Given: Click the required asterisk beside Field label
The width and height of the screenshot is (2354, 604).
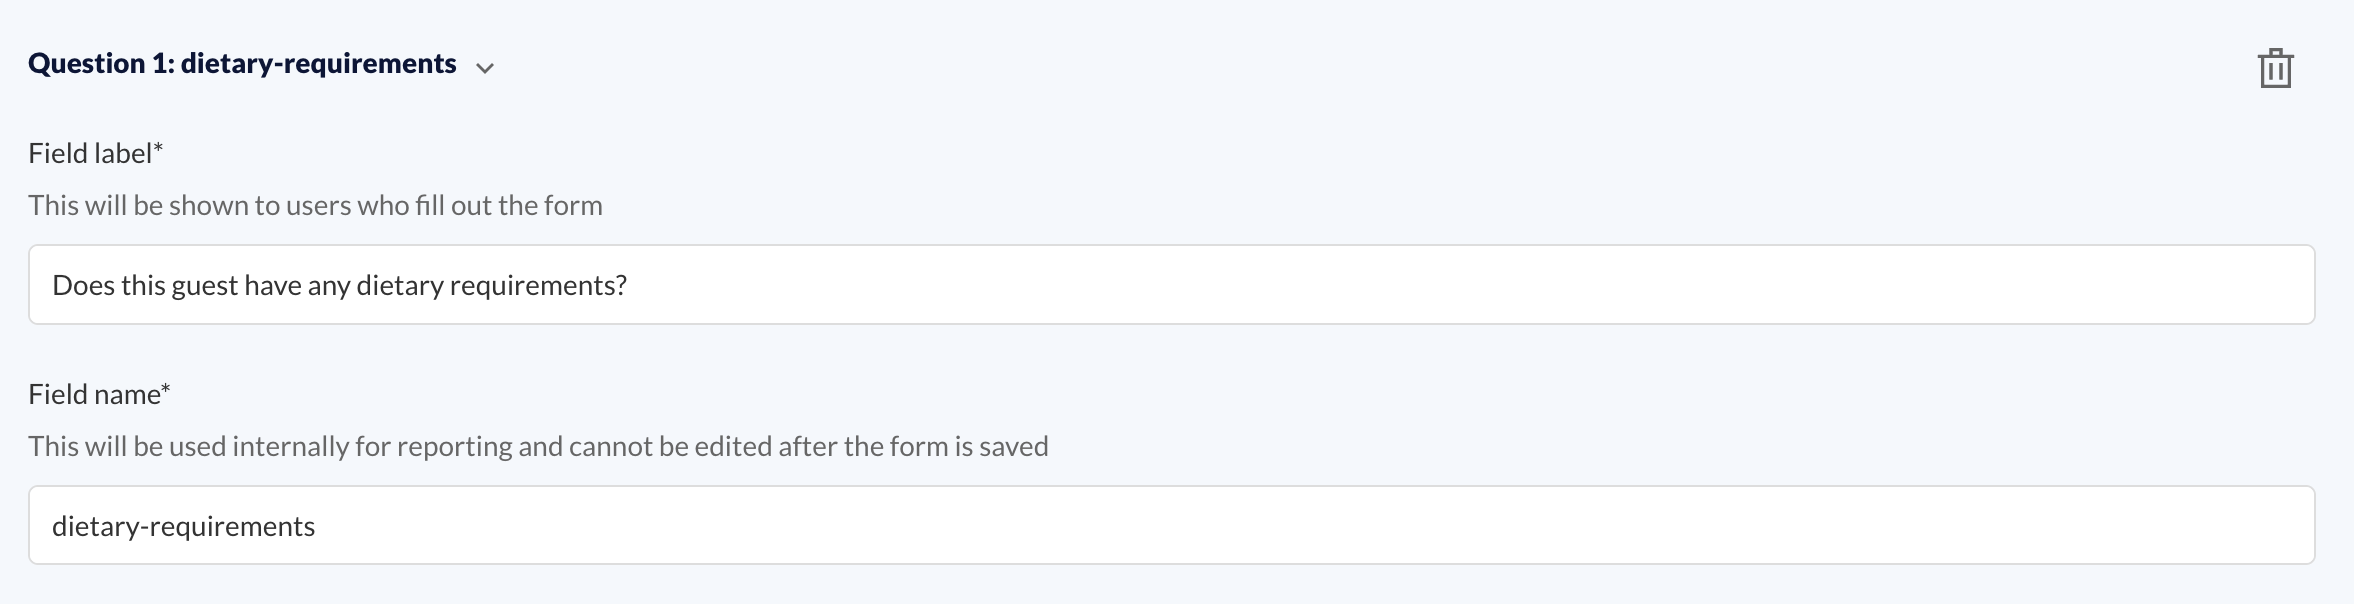Looking at the screenshot, I should (158, 148).
